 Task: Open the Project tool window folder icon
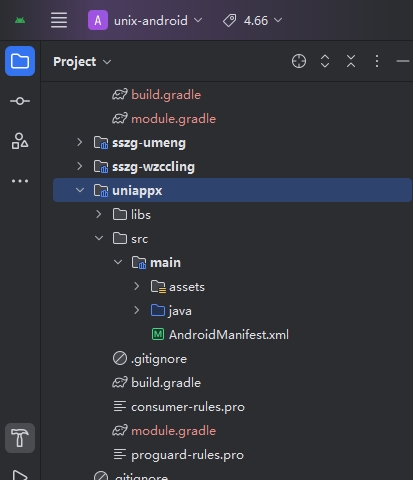tap(20, 61)
